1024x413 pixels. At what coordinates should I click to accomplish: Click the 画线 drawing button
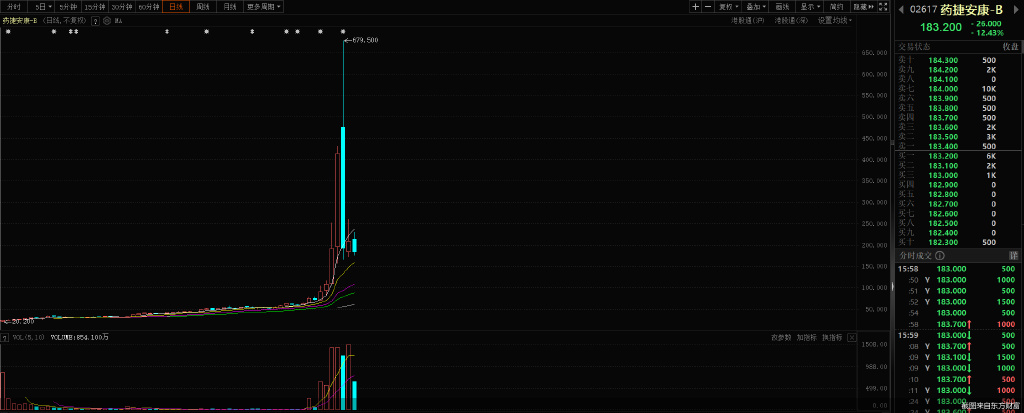[783, 7]
